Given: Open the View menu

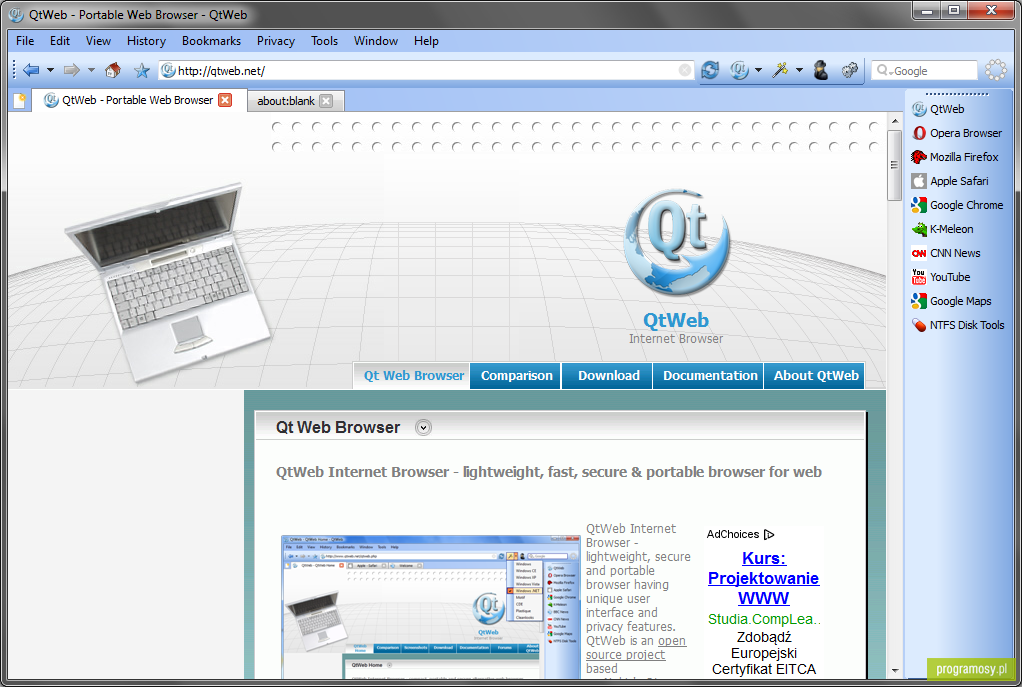Looking at the screenshot, I should click(x=98, y=41).
